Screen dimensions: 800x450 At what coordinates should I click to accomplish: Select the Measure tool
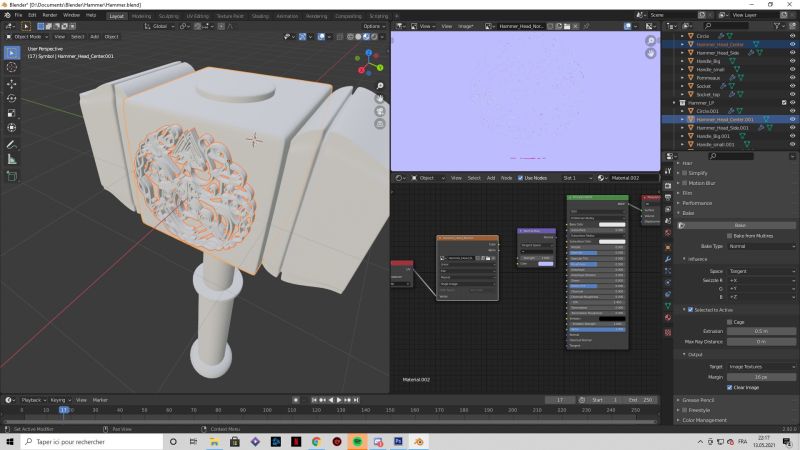pyautogui.click(x=12, y=160)
